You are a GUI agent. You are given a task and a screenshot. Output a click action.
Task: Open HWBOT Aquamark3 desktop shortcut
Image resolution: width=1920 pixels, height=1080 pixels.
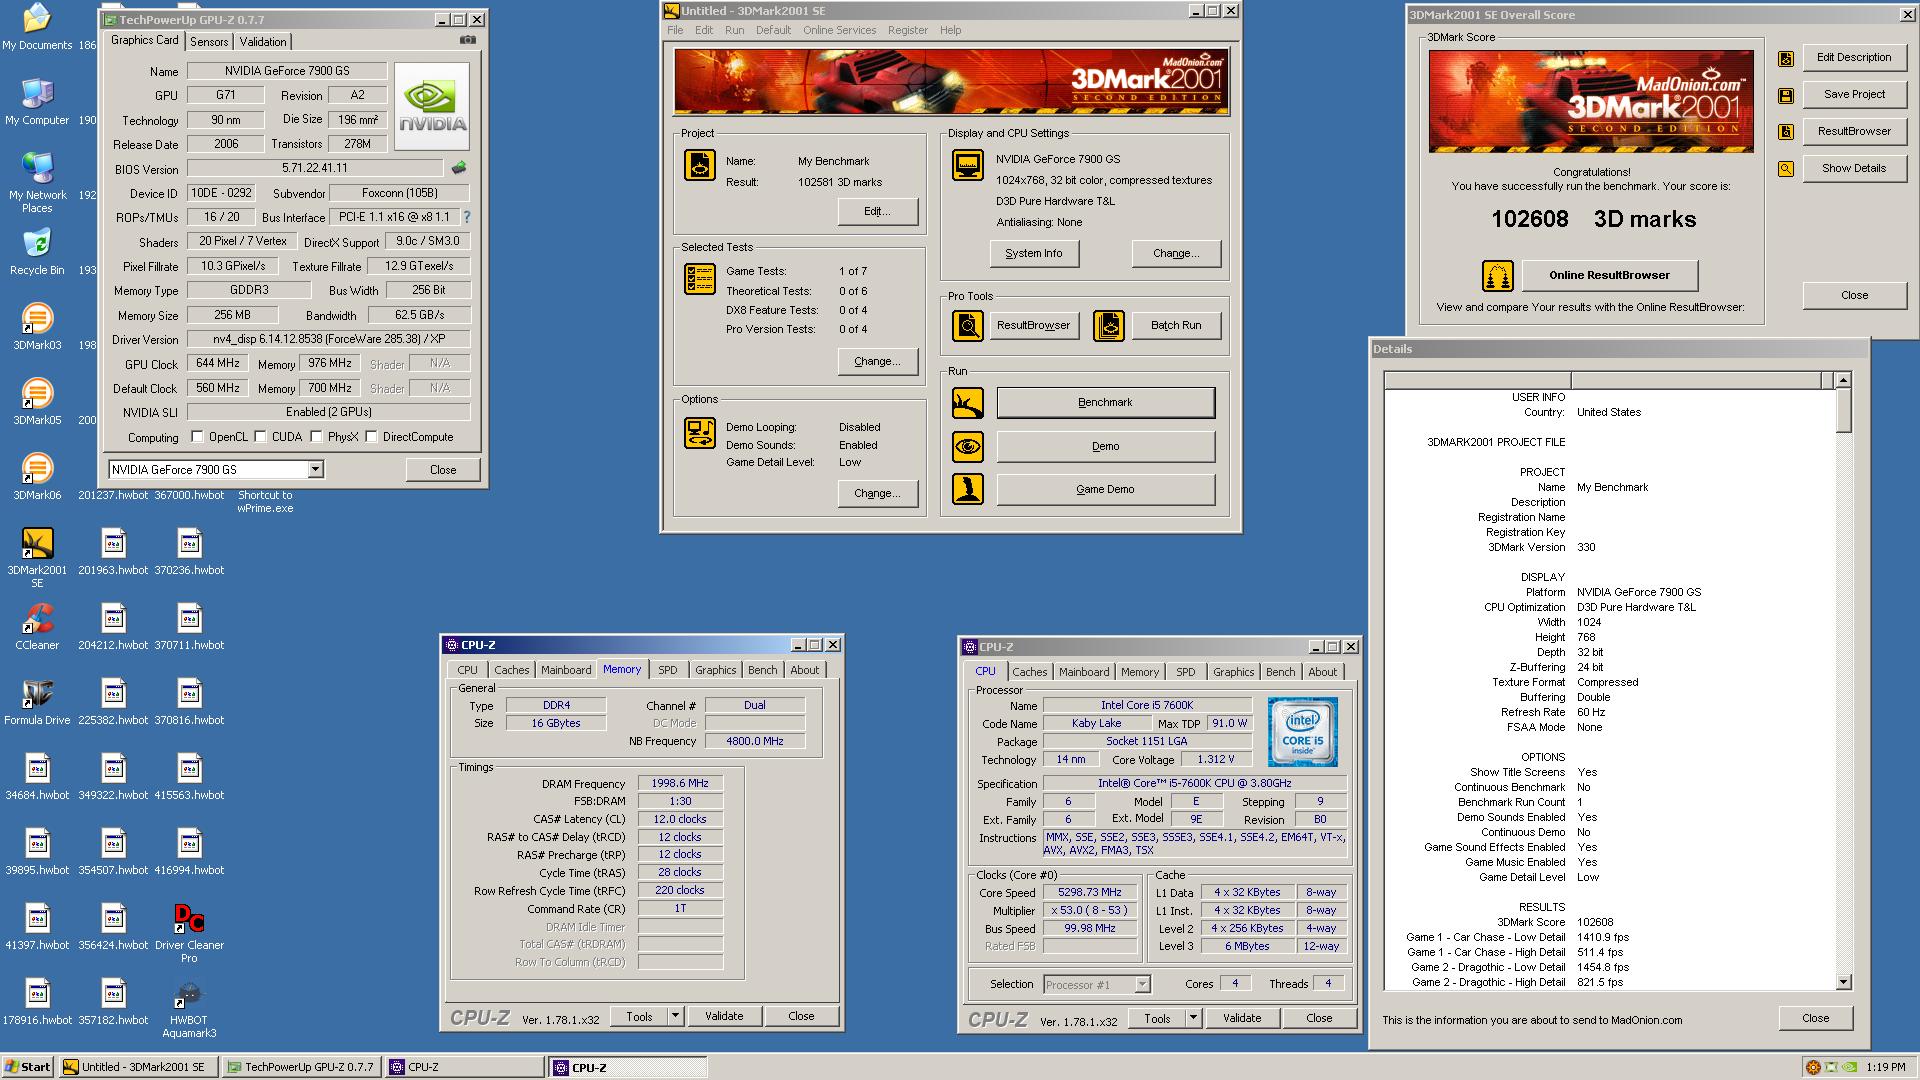(x=189, y=1008)
